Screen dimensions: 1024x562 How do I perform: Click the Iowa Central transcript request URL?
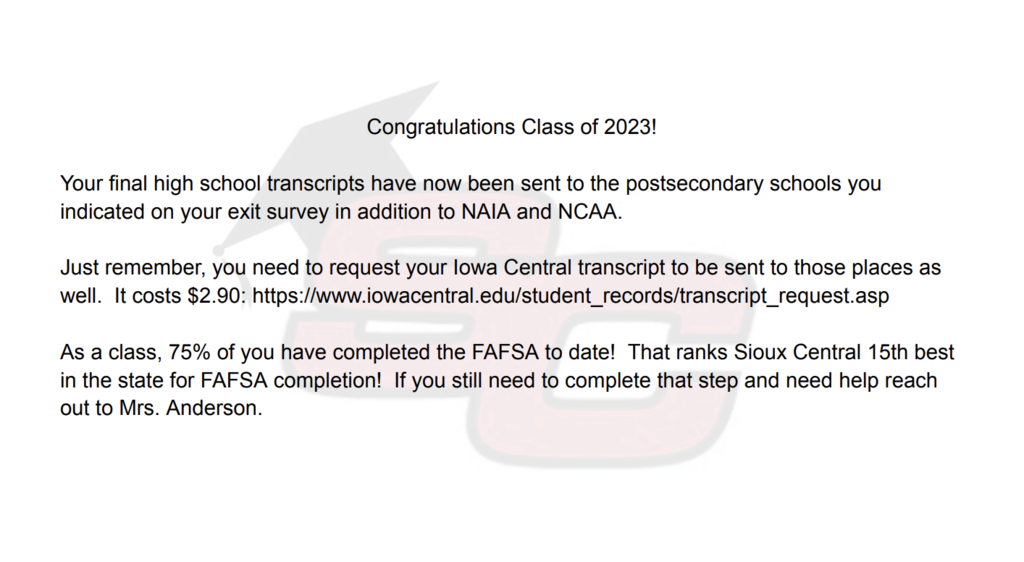point(570,296)
